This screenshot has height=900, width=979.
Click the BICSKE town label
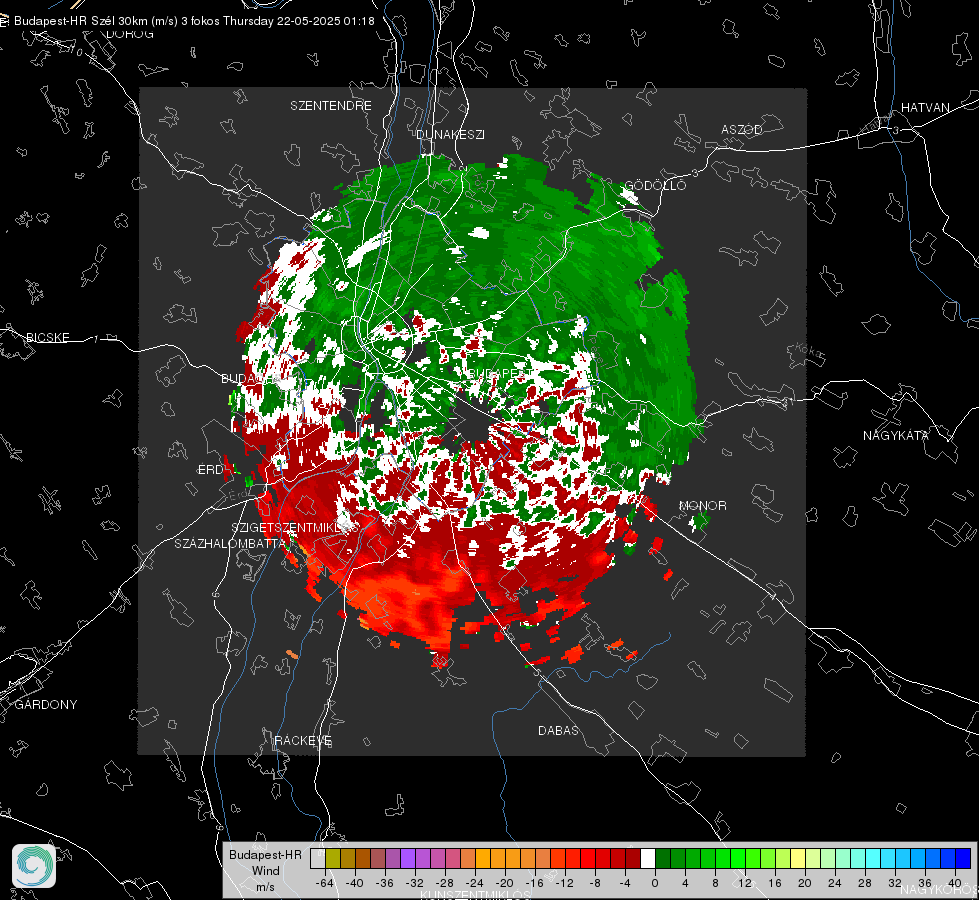point(47,337)
